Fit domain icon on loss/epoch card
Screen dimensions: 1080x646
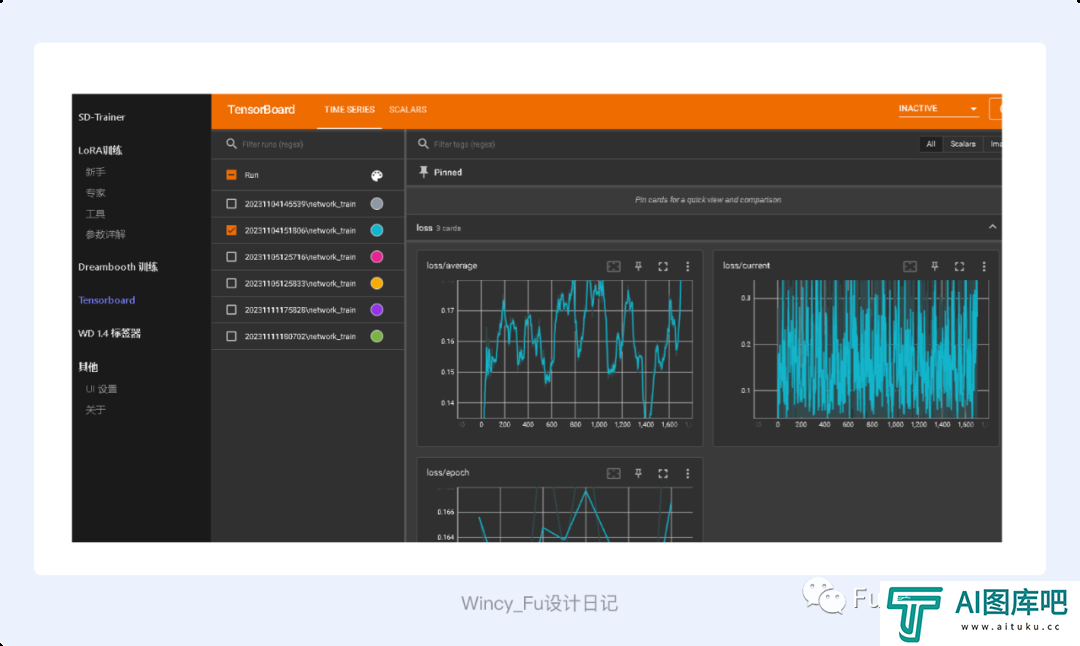pos(613,473)
